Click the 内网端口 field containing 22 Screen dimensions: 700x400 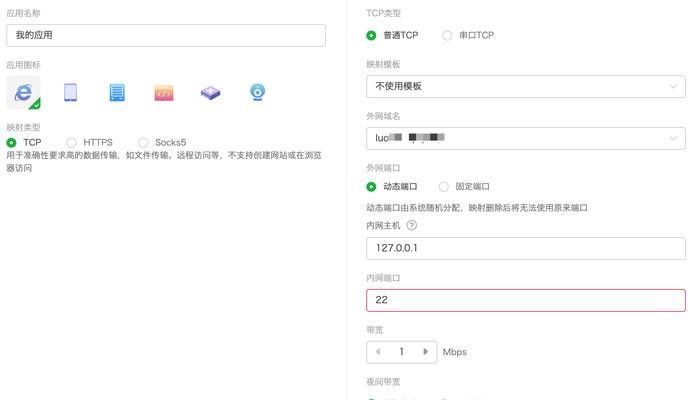pyautogui.click(x=526, y=300)
